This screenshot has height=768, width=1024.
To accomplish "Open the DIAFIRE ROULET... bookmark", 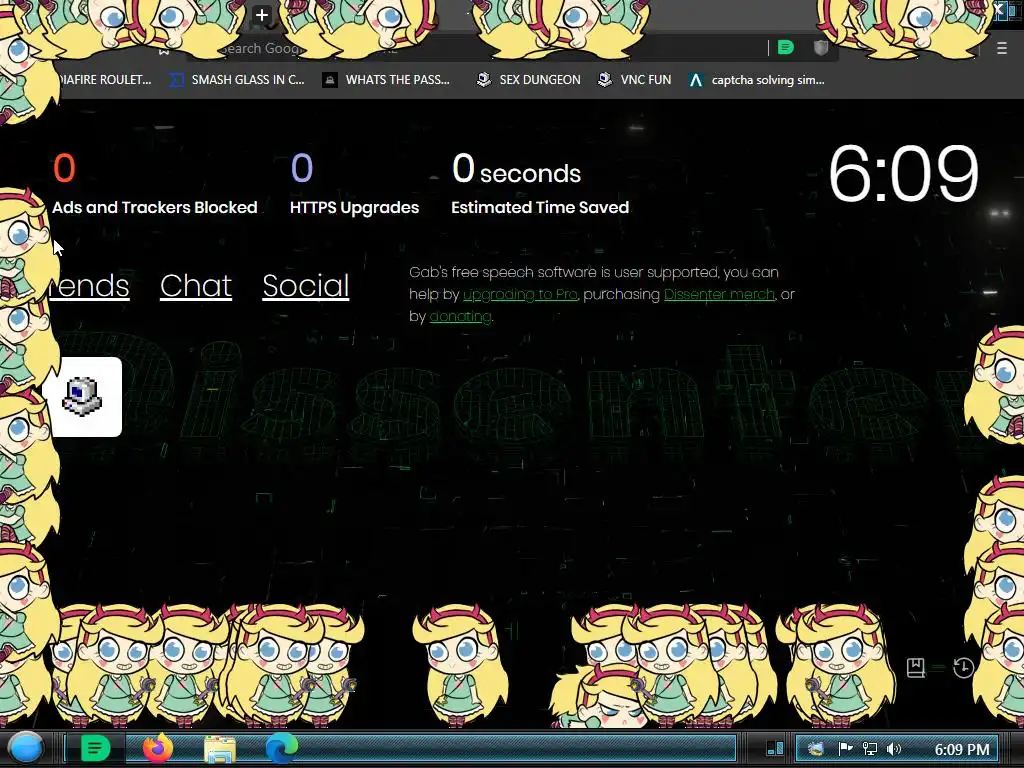I will coord(104,80).
